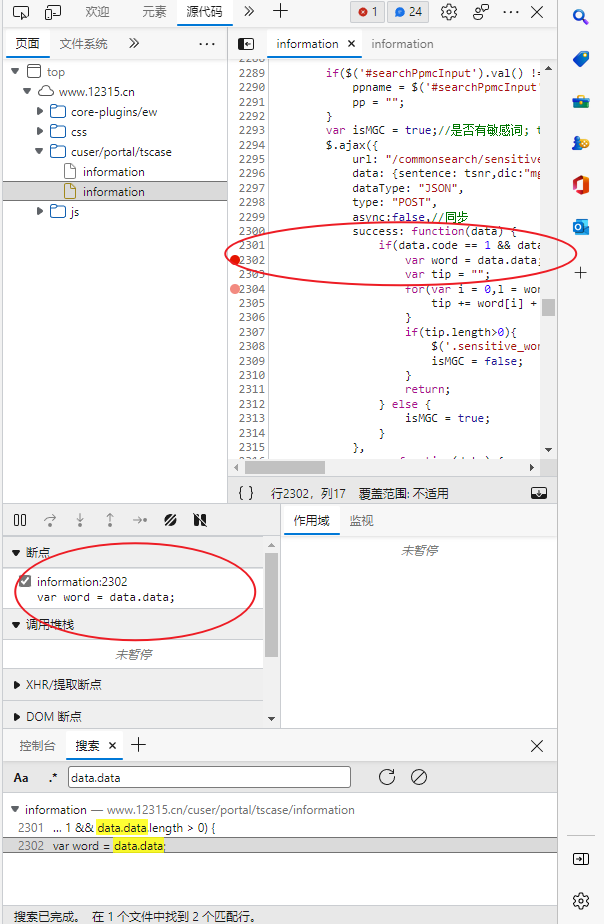Click the data.data search input field
The width and height of the screenshot is (604, 924).
[x=209, y=777]
